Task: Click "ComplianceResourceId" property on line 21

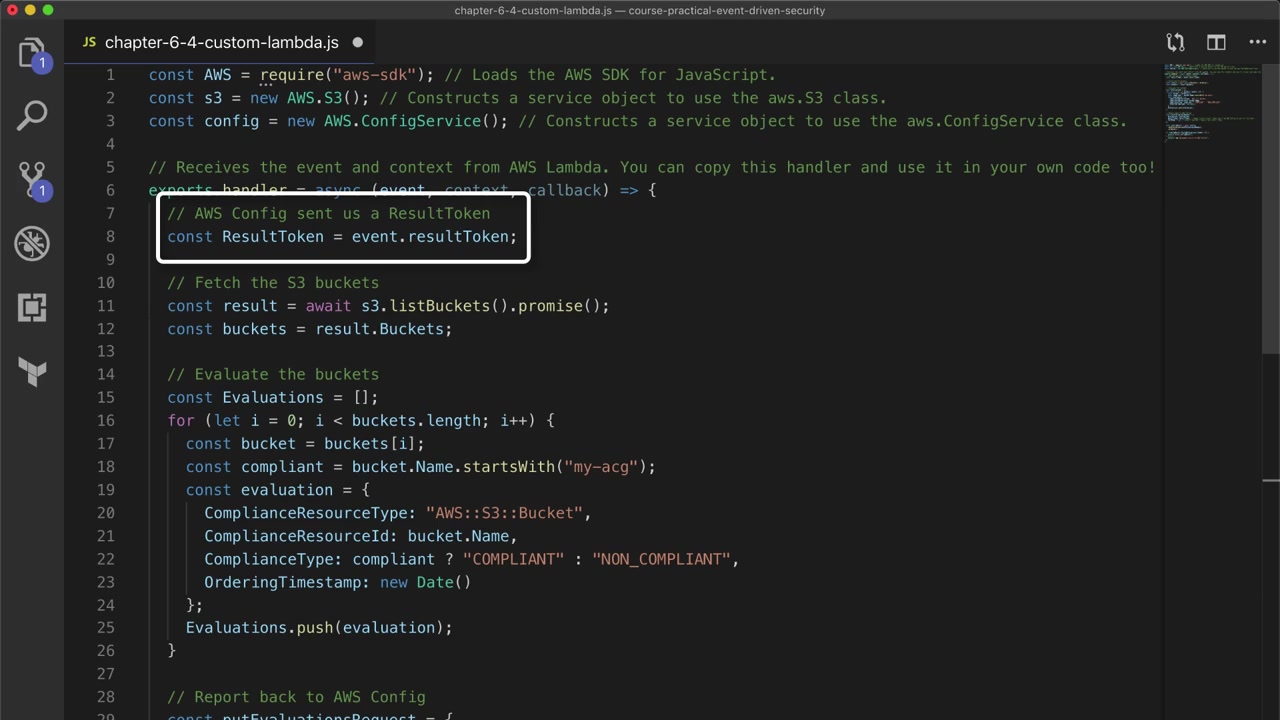Action: pos(296,536)
